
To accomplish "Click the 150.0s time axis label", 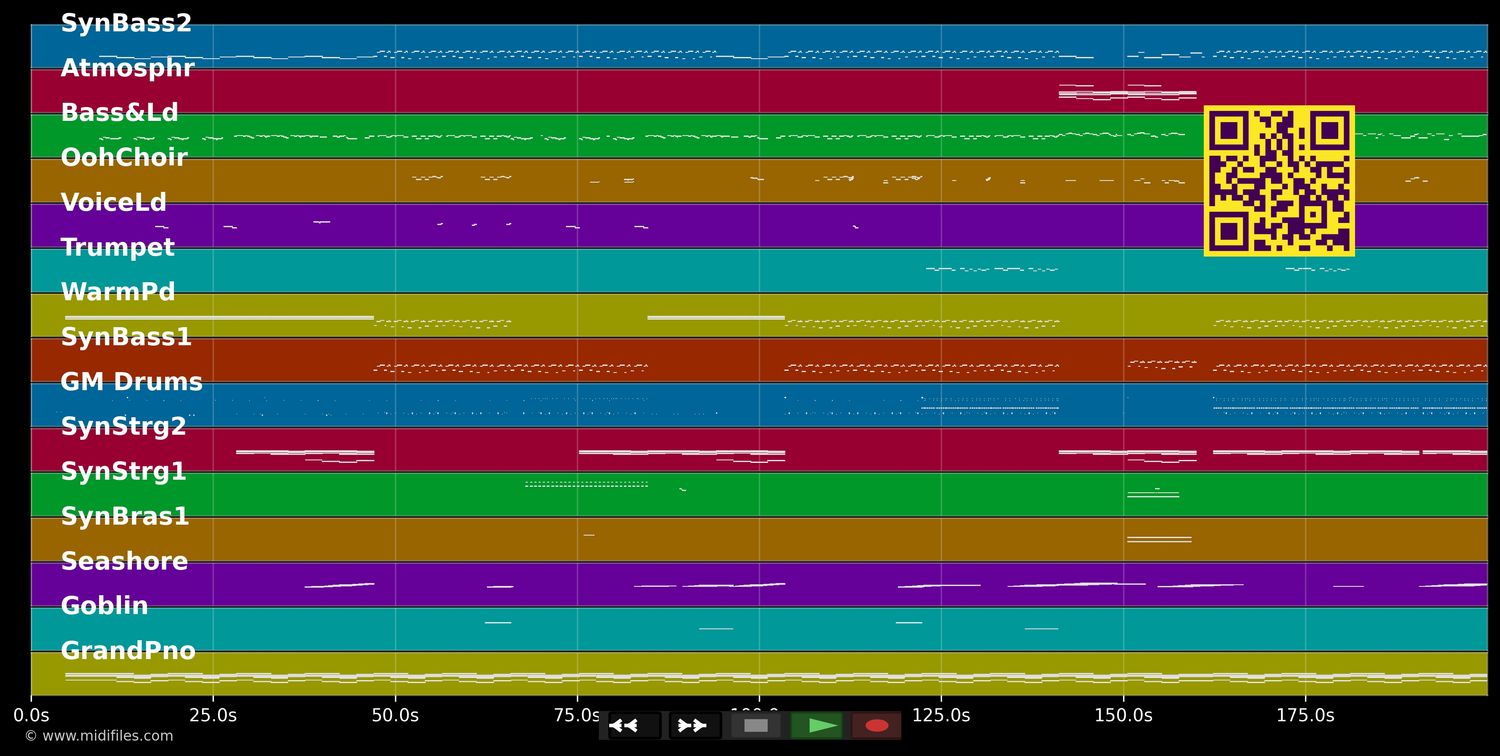I will pyautogui.click(x=1123, y=715).
